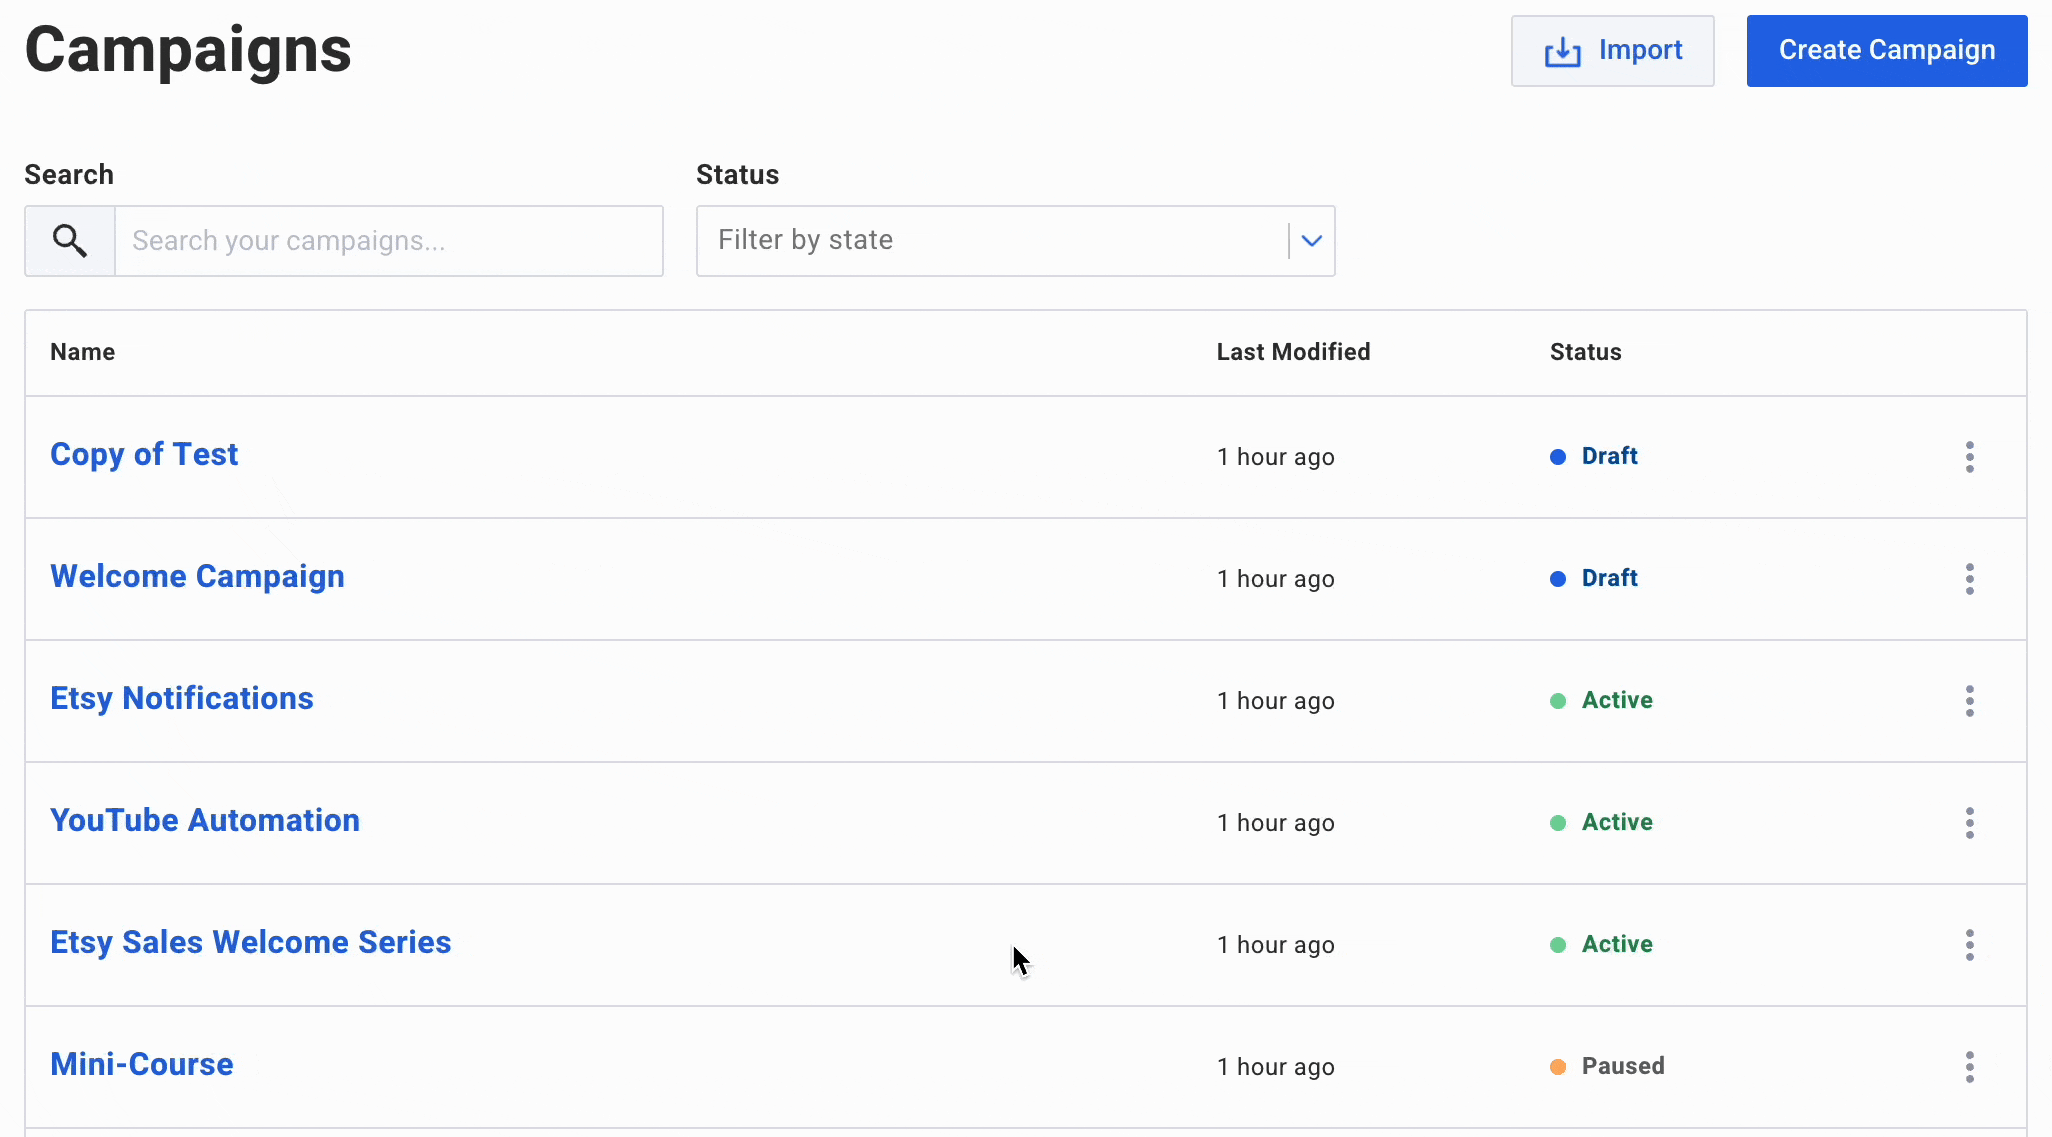This screenshot has width=2052, height=1137.
Task: Click three-dot menu for YouTube Automation
Action: point(1969,822)
